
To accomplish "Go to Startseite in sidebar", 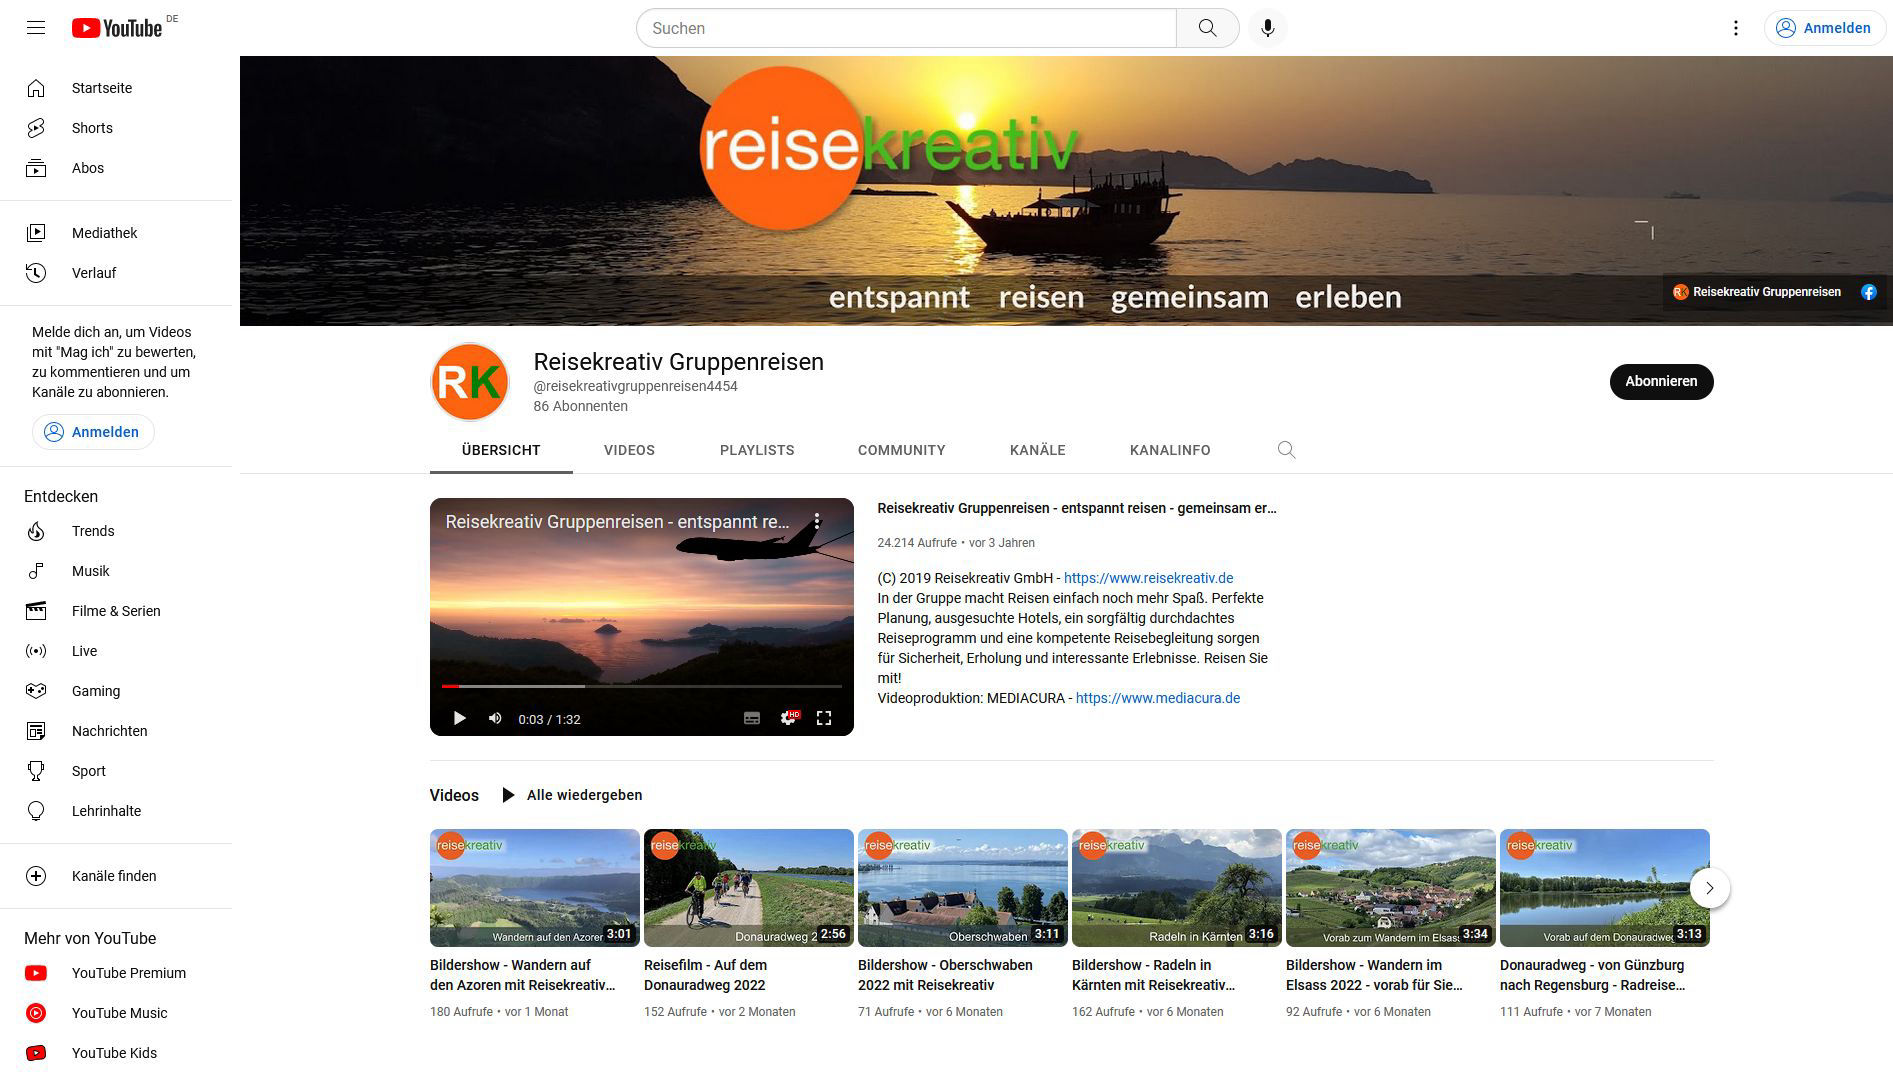I will (116, 88).
